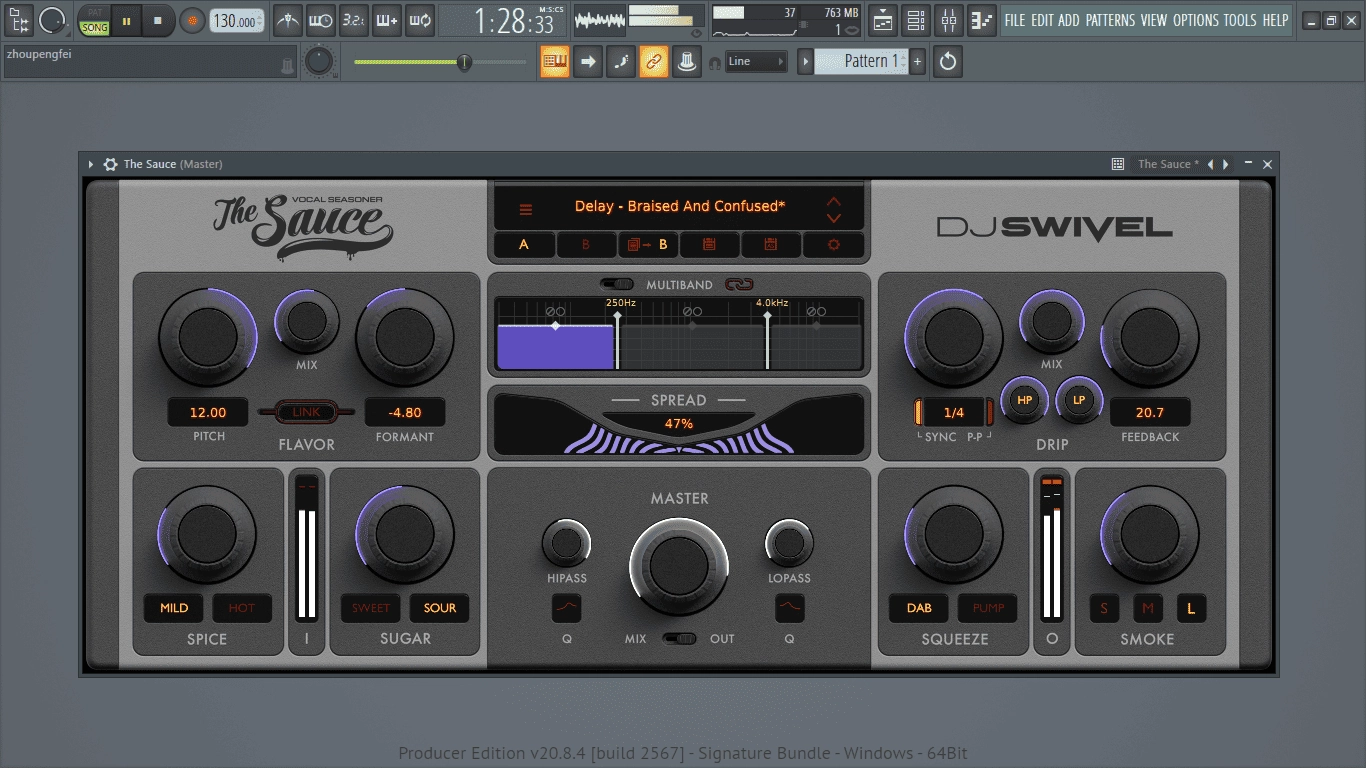Open the Playlist view icon

(882, 20)
